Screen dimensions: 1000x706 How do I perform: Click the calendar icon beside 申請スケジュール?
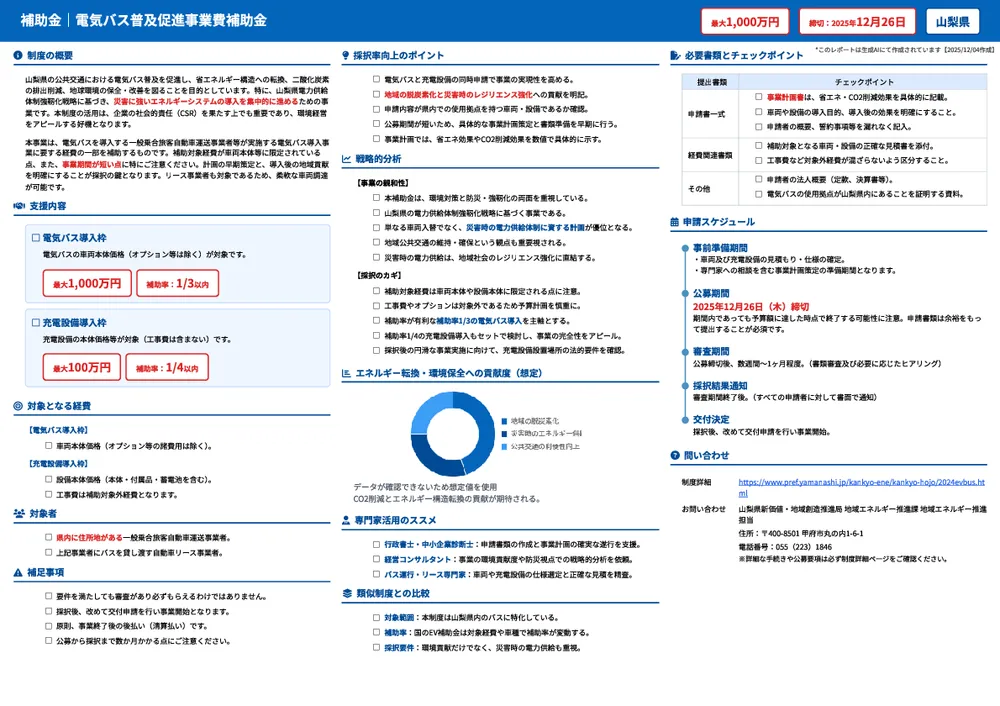675,221
